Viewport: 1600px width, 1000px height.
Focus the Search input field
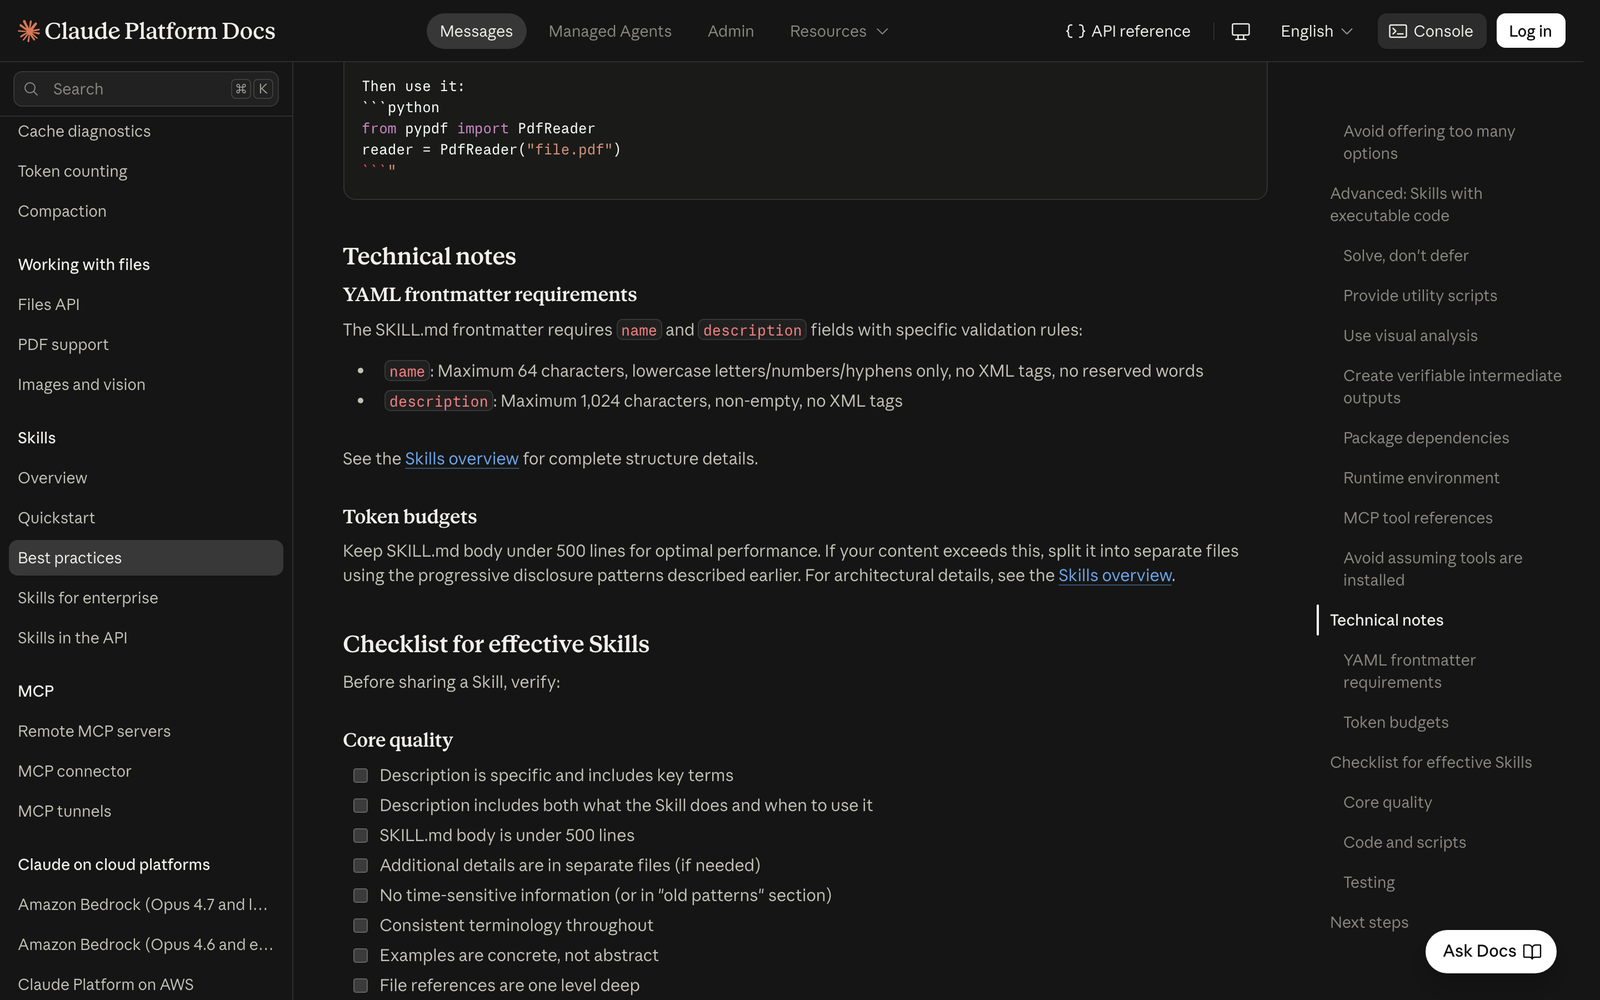(x=146, y=89)
